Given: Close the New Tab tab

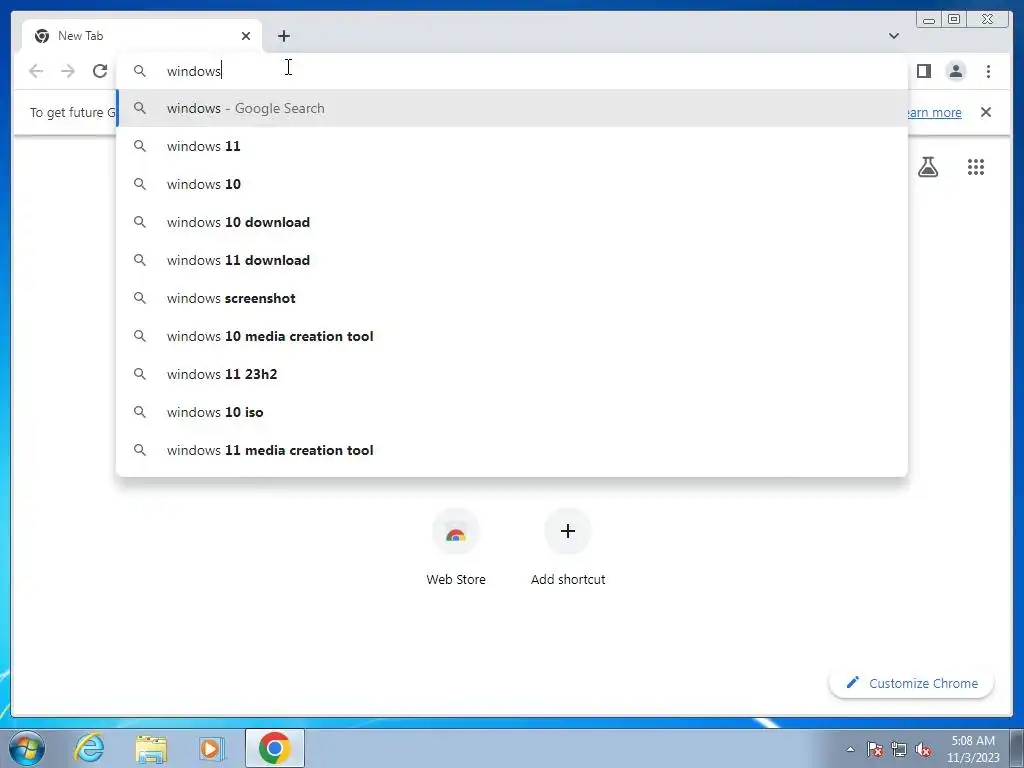Looking at the screenshot, I should [x=246, y=36].
